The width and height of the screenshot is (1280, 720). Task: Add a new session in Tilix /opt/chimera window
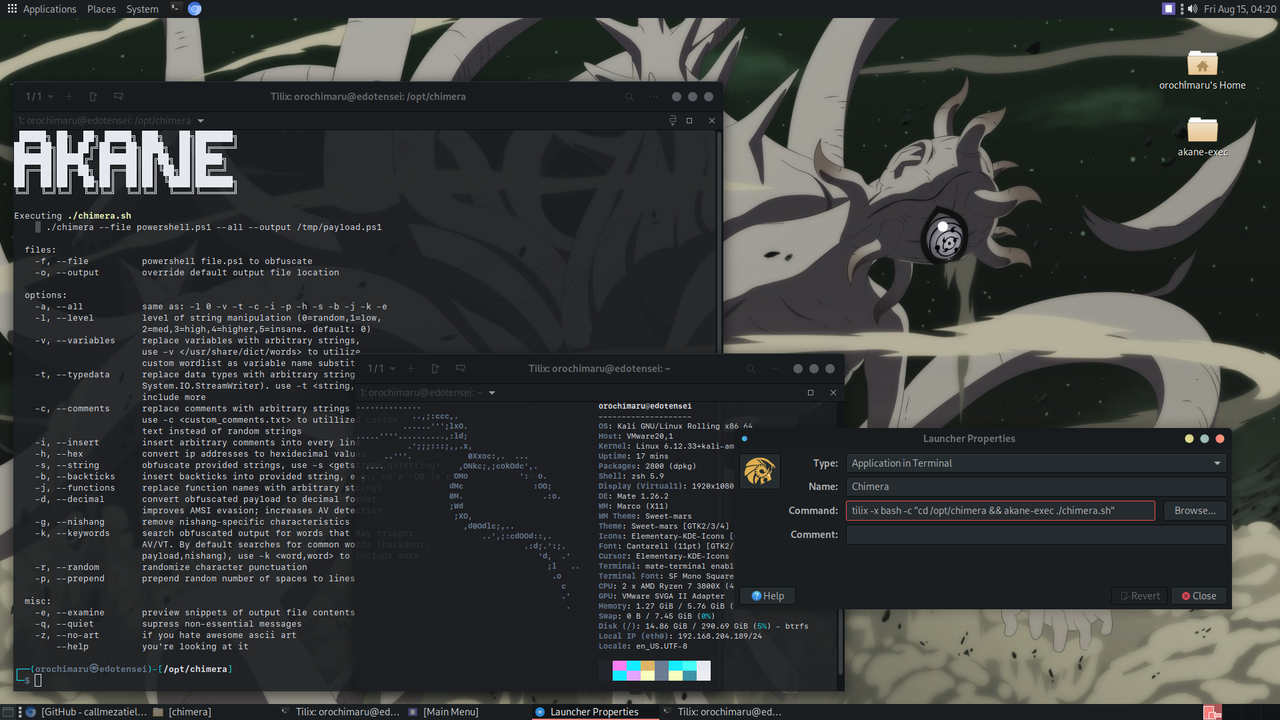69,97
